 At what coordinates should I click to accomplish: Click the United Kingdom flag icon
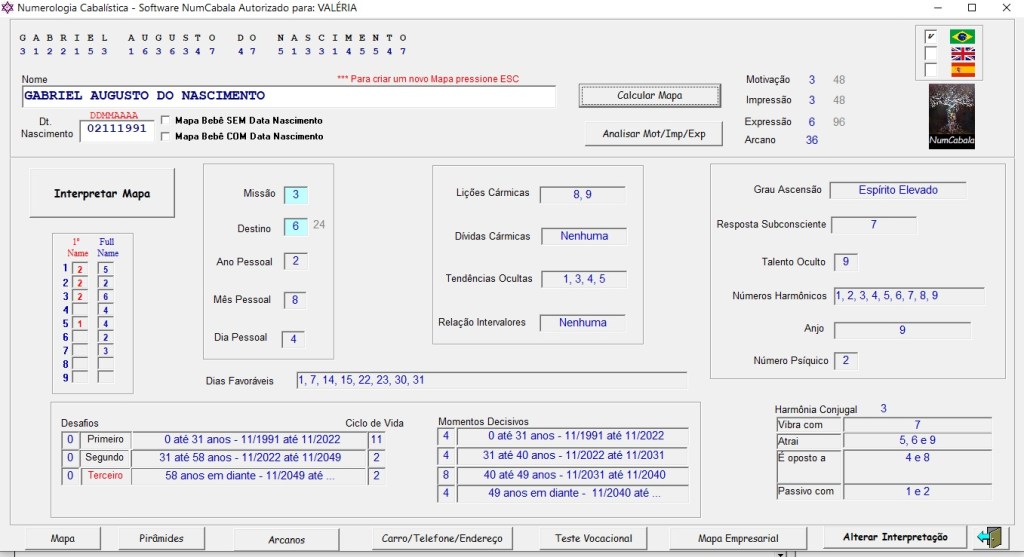coord(962,54)
